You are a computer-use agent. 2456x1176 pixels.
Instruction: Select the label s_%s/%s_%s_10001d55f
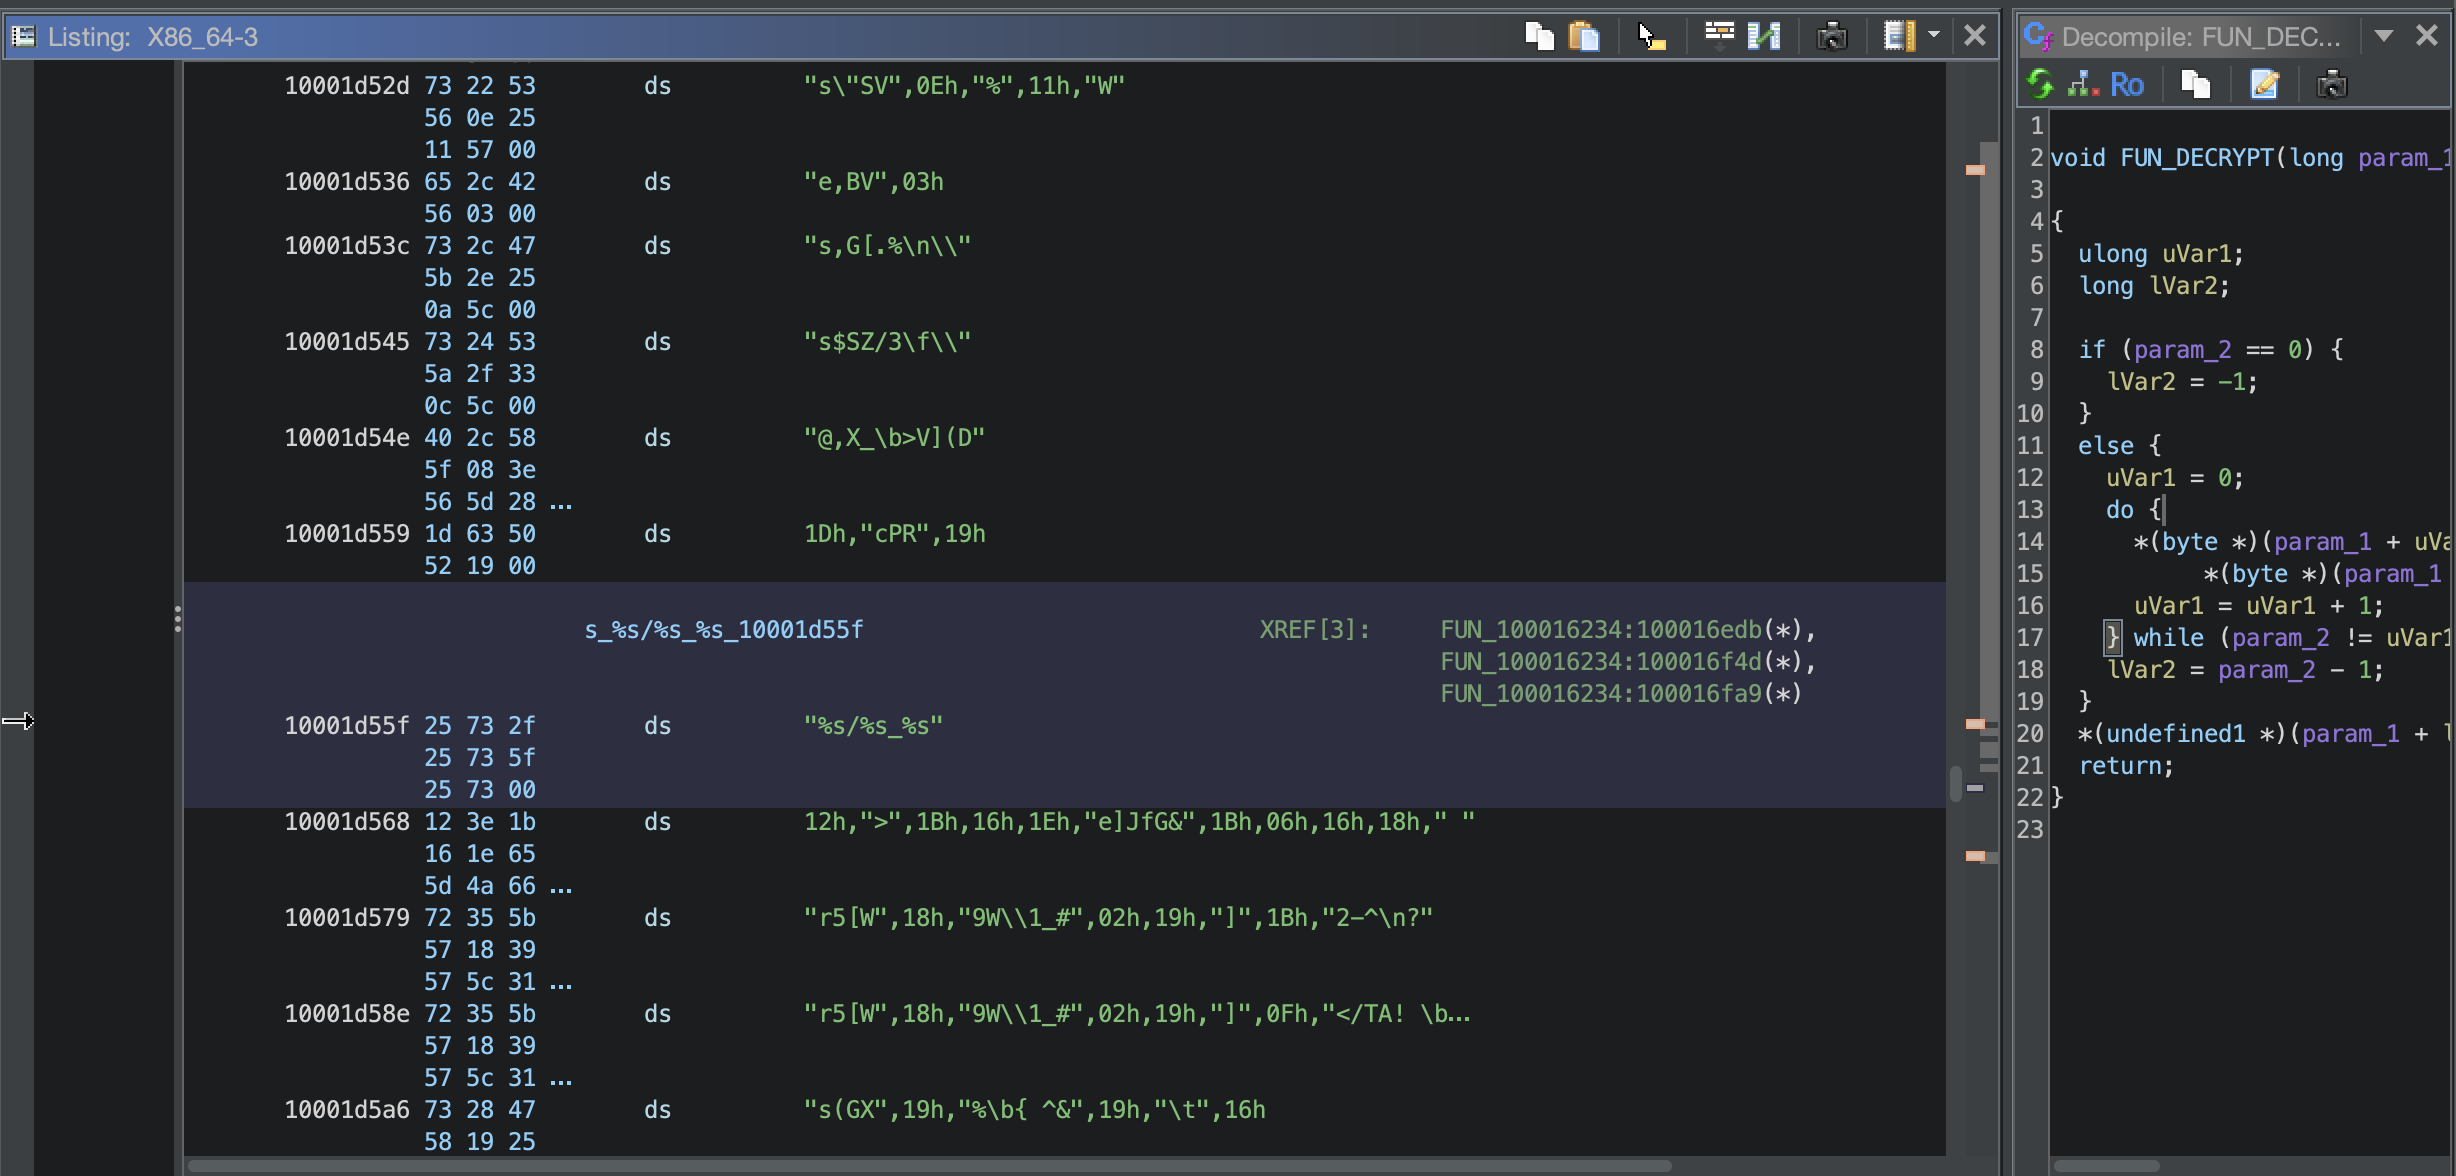(x=724, y=630)
